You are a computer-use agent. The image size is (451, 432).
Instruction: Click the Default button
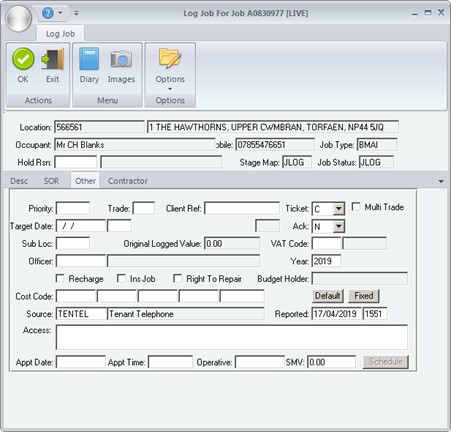(328, 296)
